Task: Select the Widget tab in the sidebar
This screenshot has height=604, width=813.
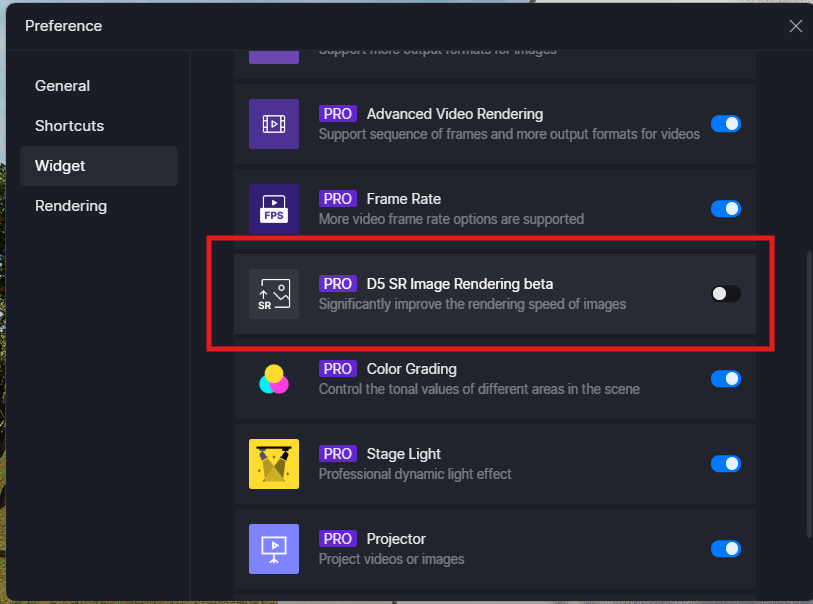Action: 60,166
